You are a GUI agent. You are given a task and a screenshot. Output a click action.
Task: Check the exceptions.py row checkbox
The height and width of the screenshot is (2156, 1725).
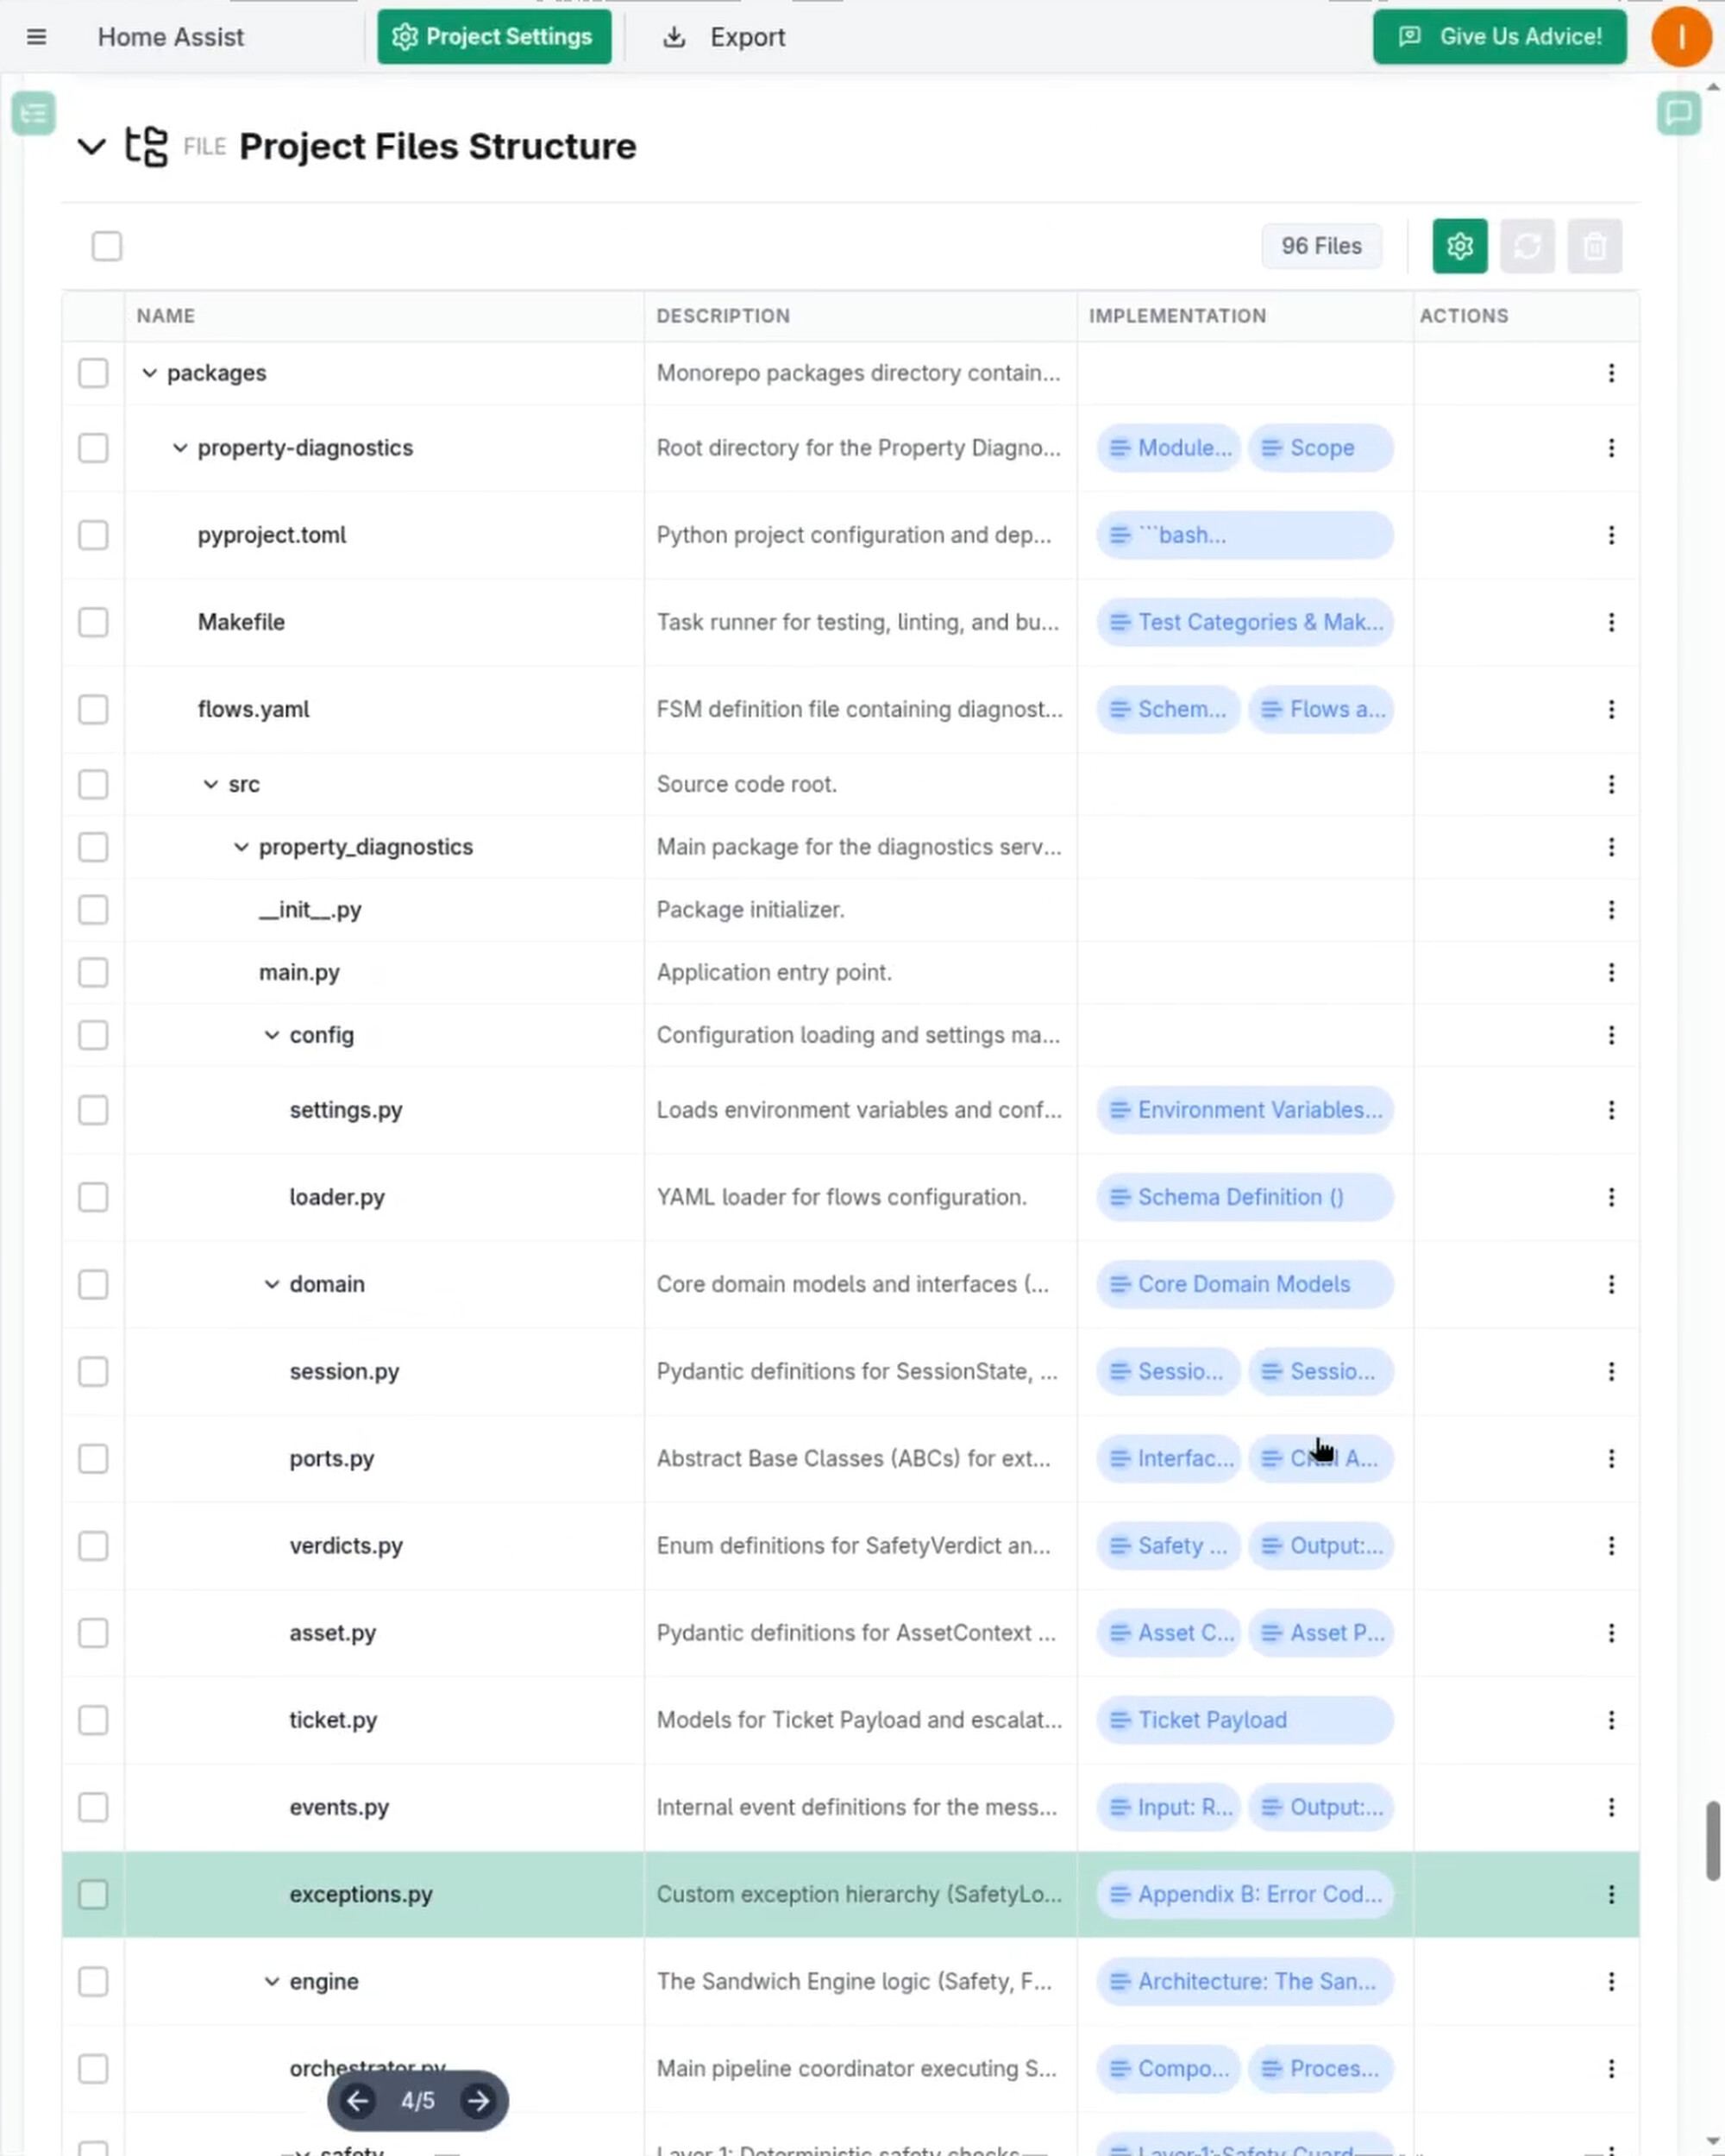(x=93, y=1894)
